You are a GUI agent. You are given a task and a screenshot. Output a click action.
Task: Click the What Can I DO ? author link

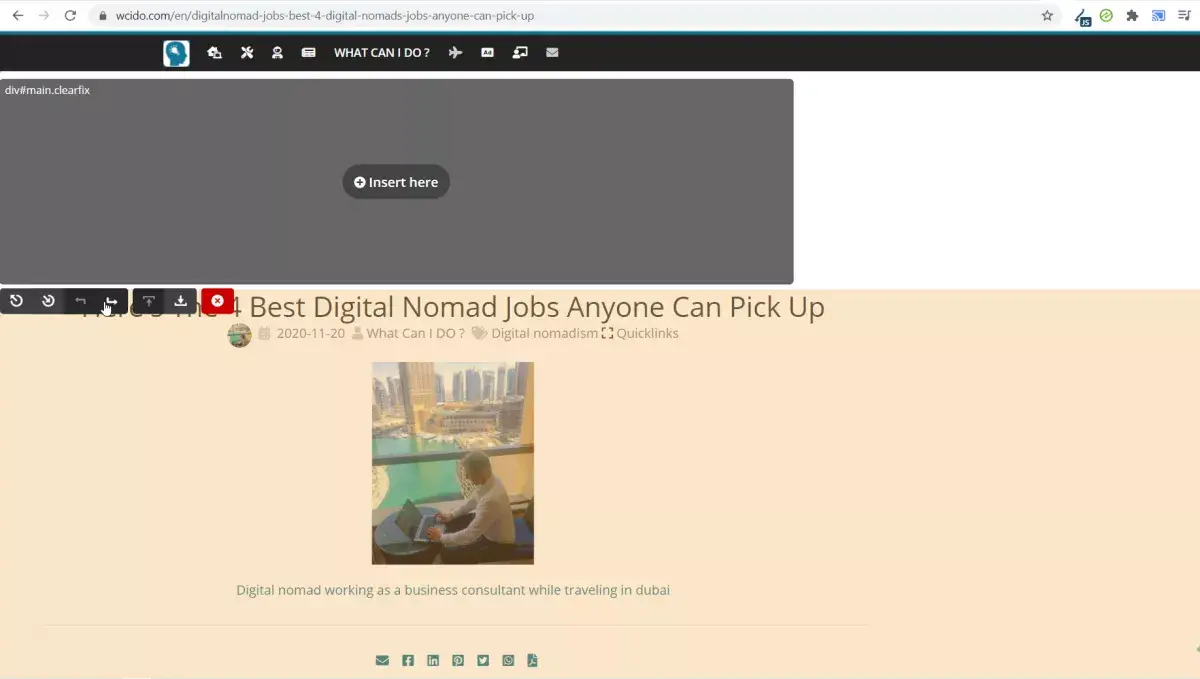415,334
